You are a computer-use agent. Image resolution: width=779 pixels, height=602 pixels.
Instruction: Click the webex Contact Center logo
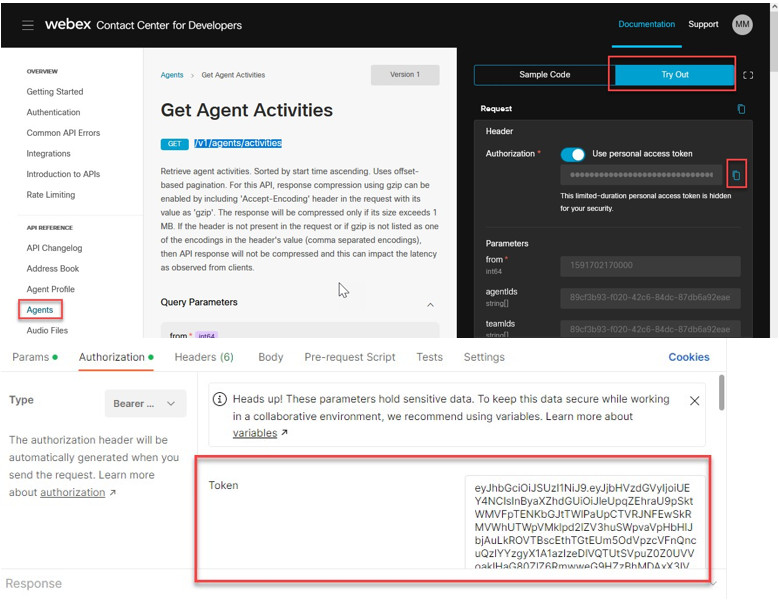(x=144, y=25)
